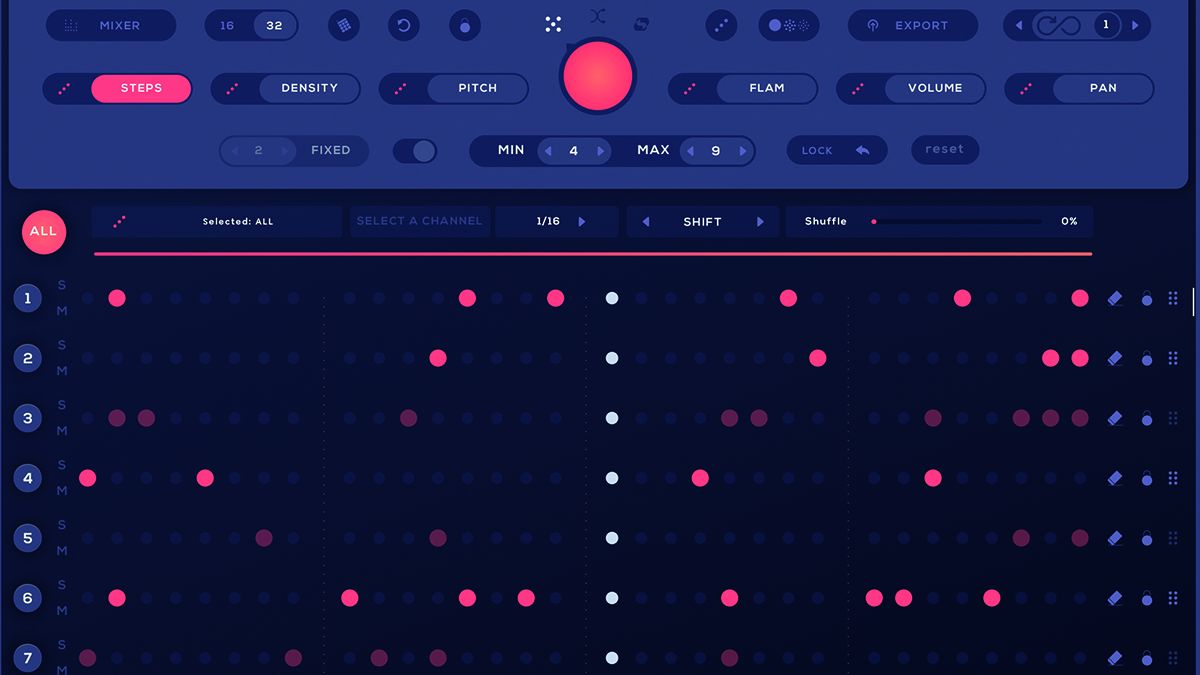Click the SHIFT right arrow

tap(760, 222)
